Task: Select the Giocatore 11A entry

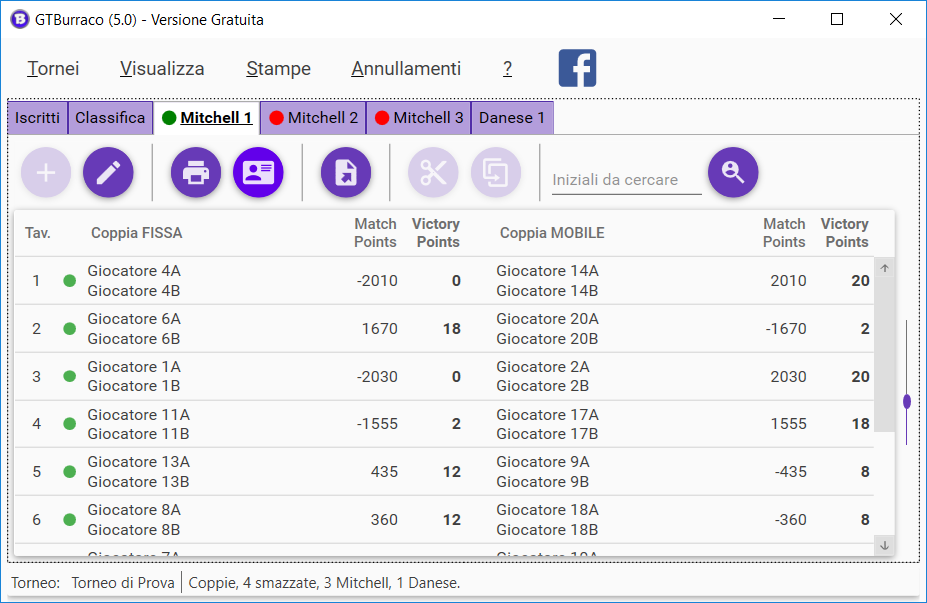Action: (x=139, y=414)
